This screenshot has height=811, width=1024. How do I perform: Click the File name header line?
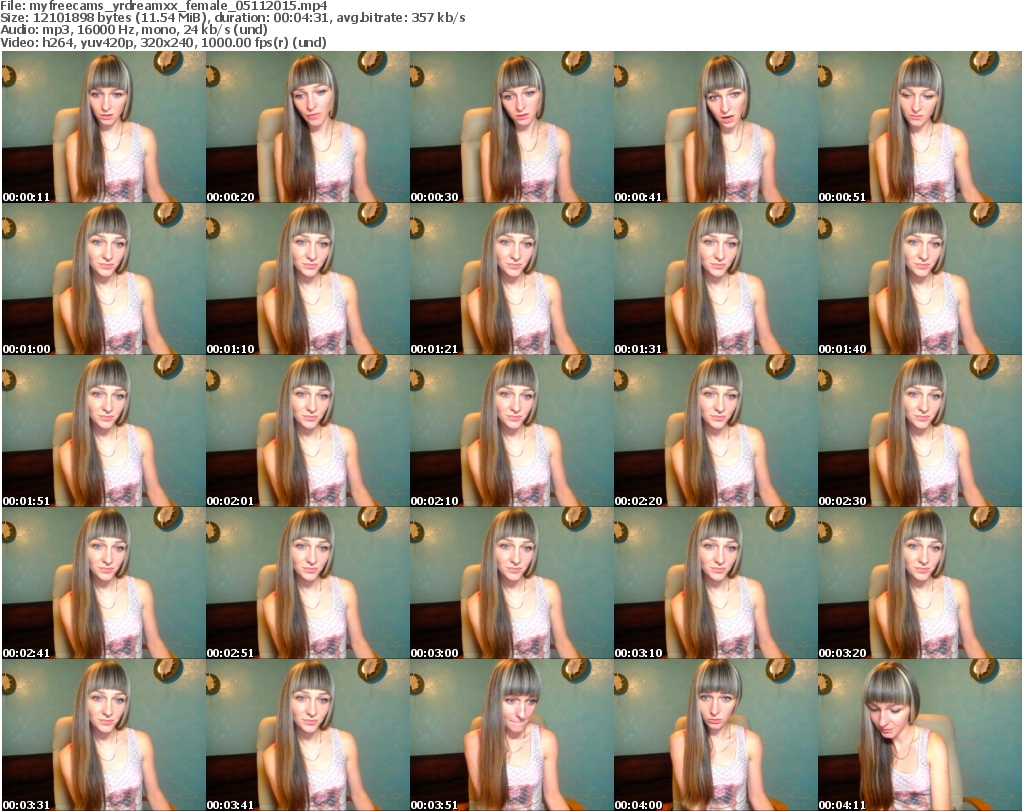[164, 6]
